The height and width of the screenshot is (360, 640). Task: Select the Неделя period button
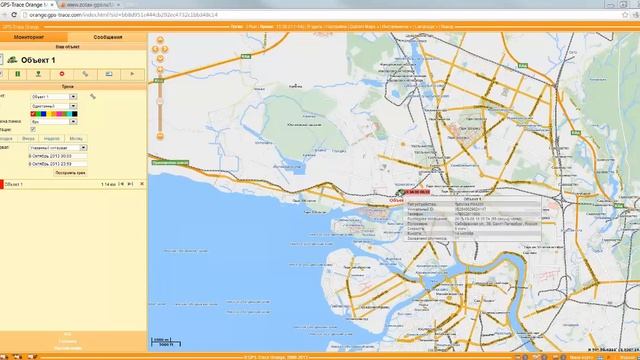[x=52, y=139]
